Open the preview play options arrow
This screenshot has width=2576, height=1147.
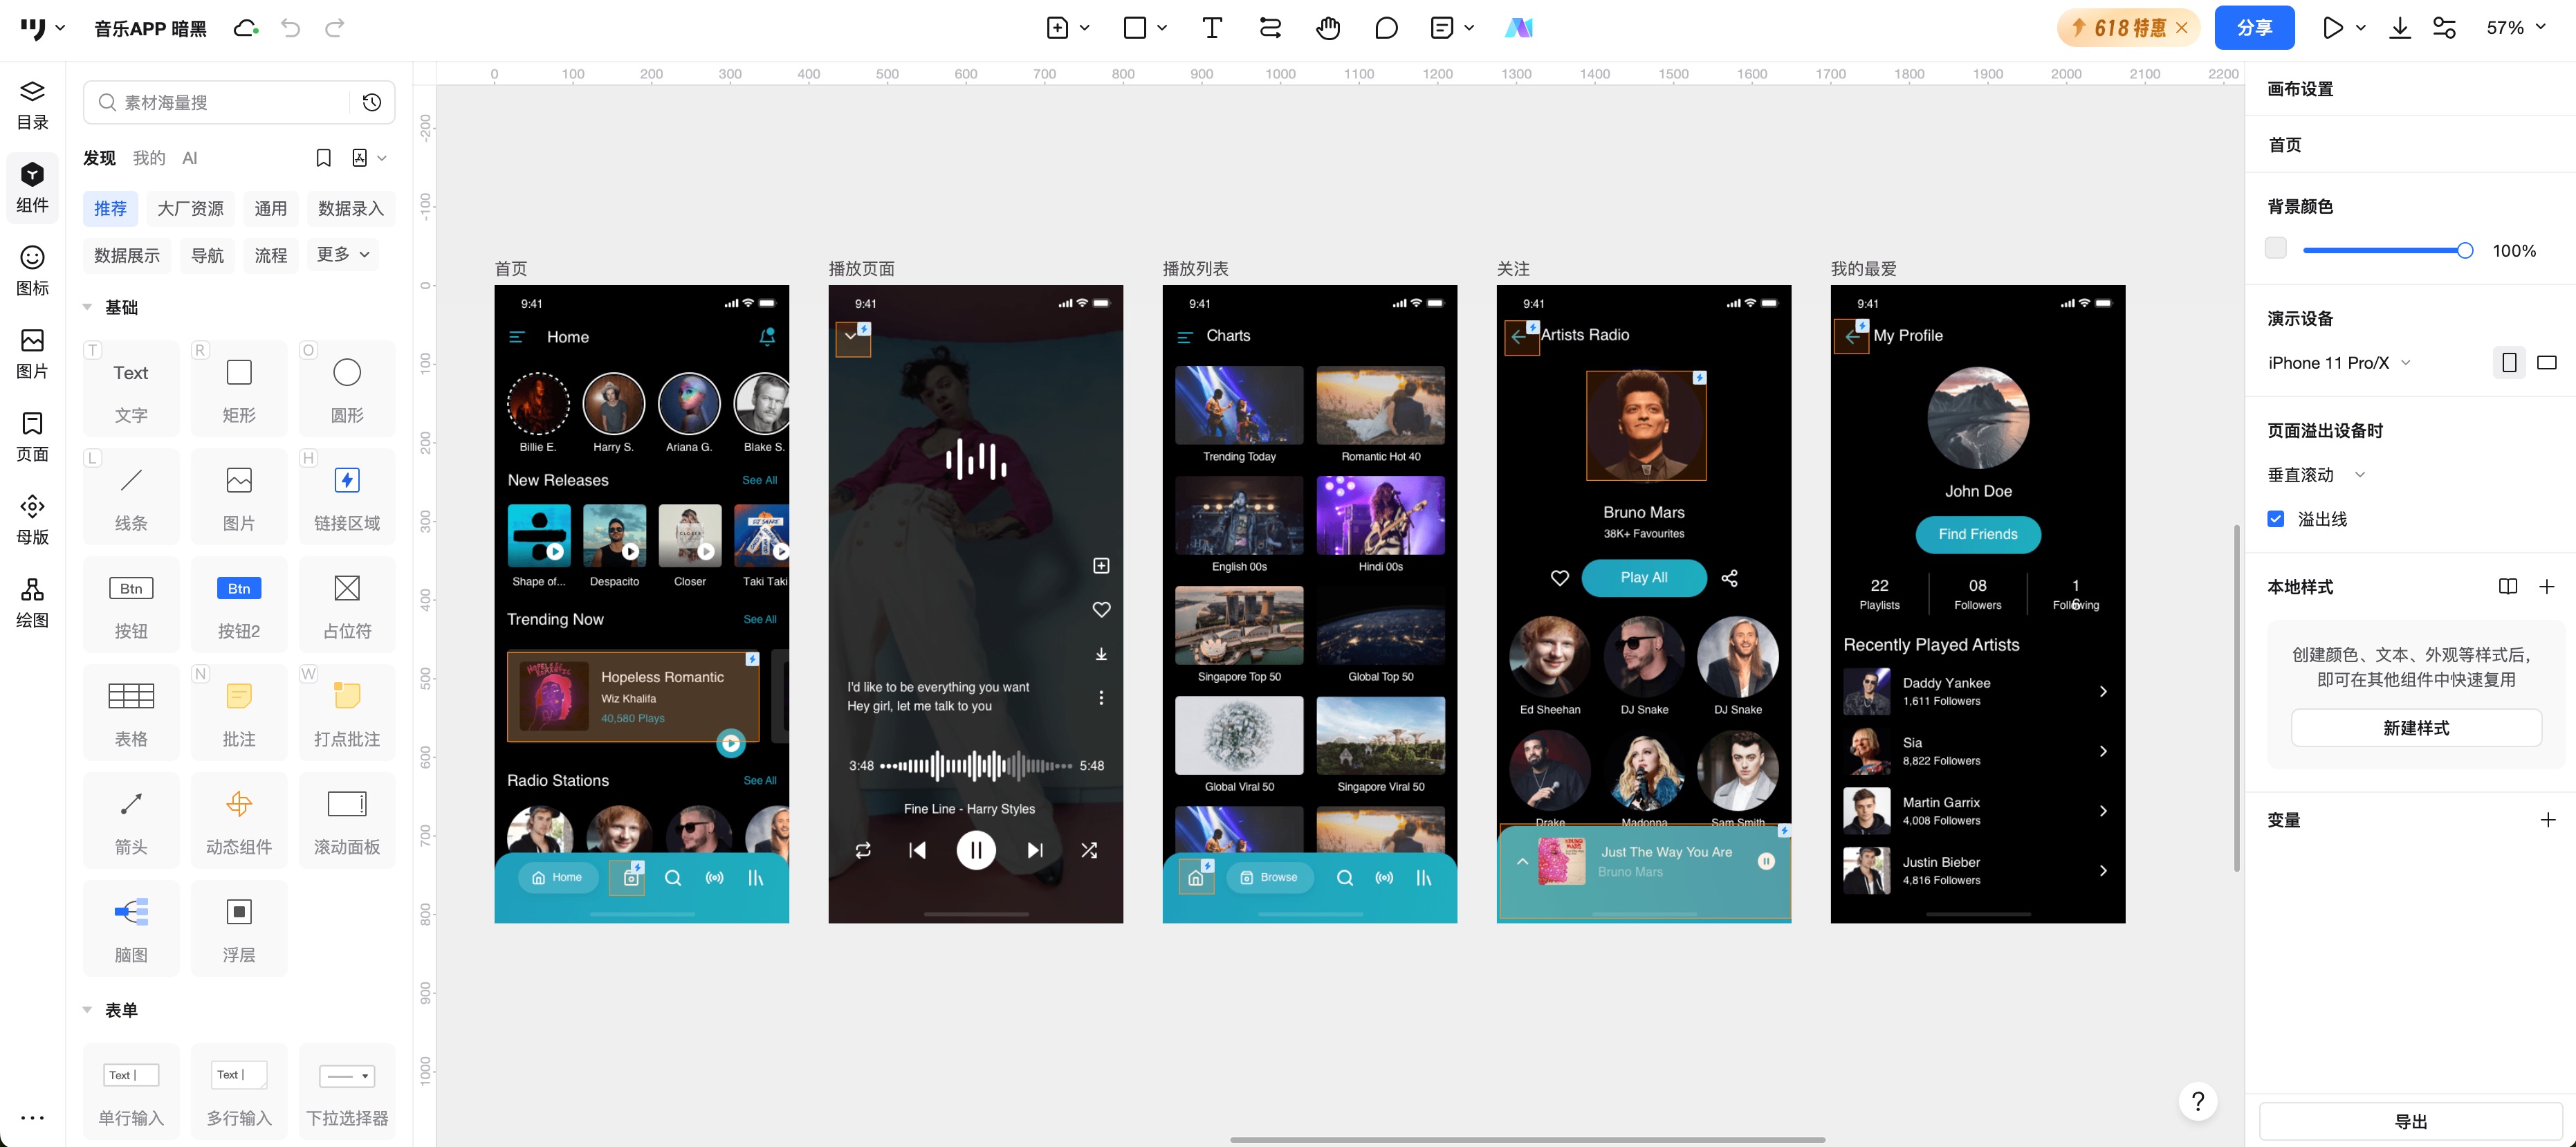click(x=2361, y=28)
